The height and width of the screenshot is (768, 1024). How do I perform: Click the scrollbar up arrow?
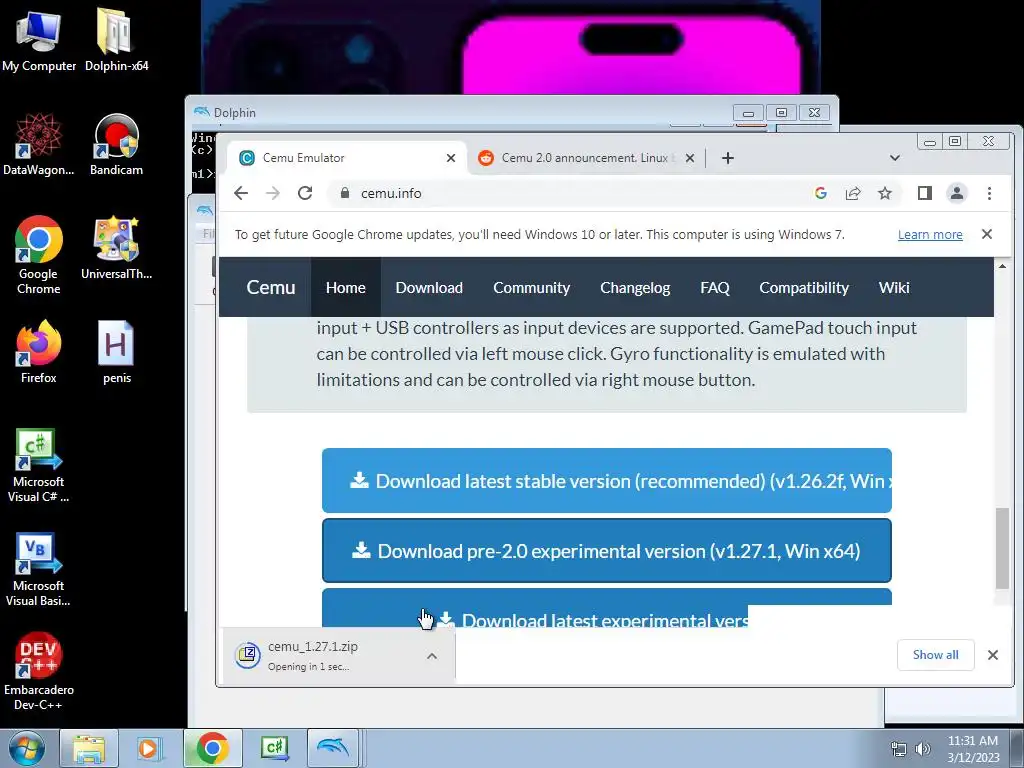[1002, 266]
